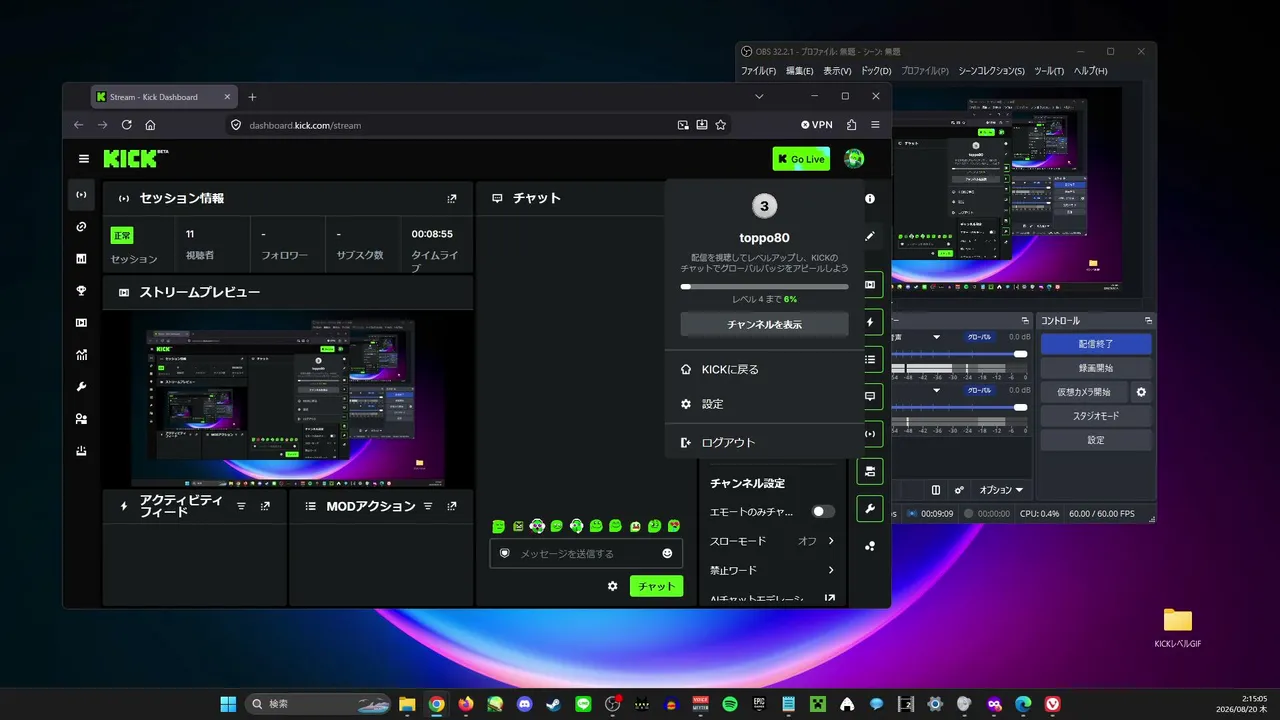Open the OBS シーンコレクション(S) menu

[x=991, y=71]
